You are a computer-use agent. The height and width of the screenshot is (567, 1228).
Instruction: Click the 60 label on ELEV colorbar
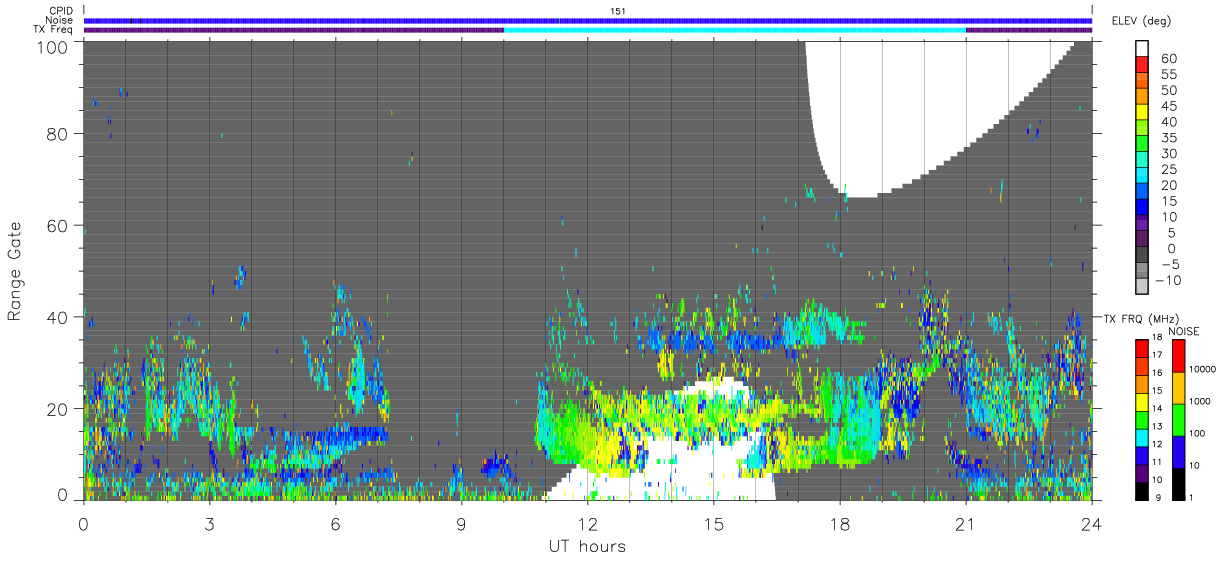coord(1169,59)
